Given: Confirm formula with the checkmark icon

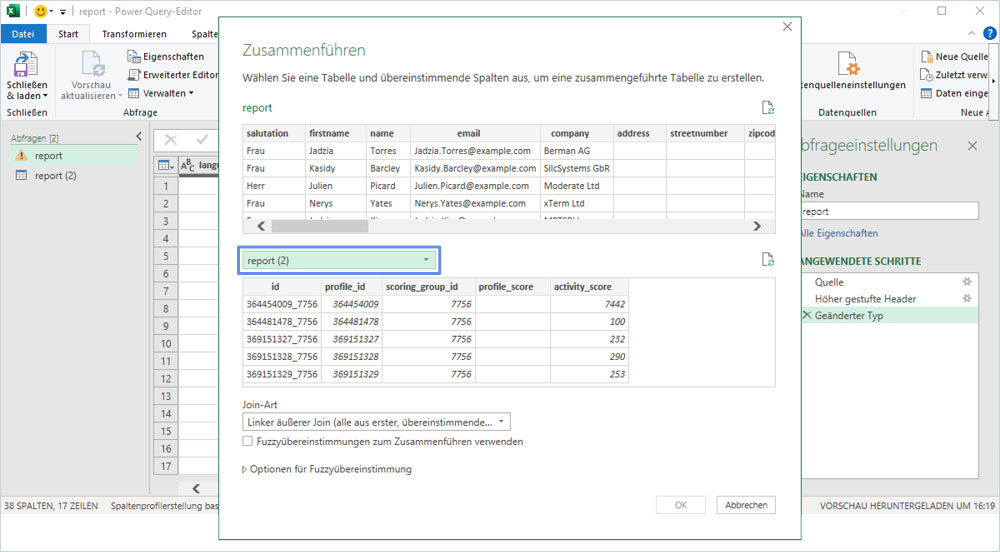Looking at the screenshot, I should click(202, 140).
